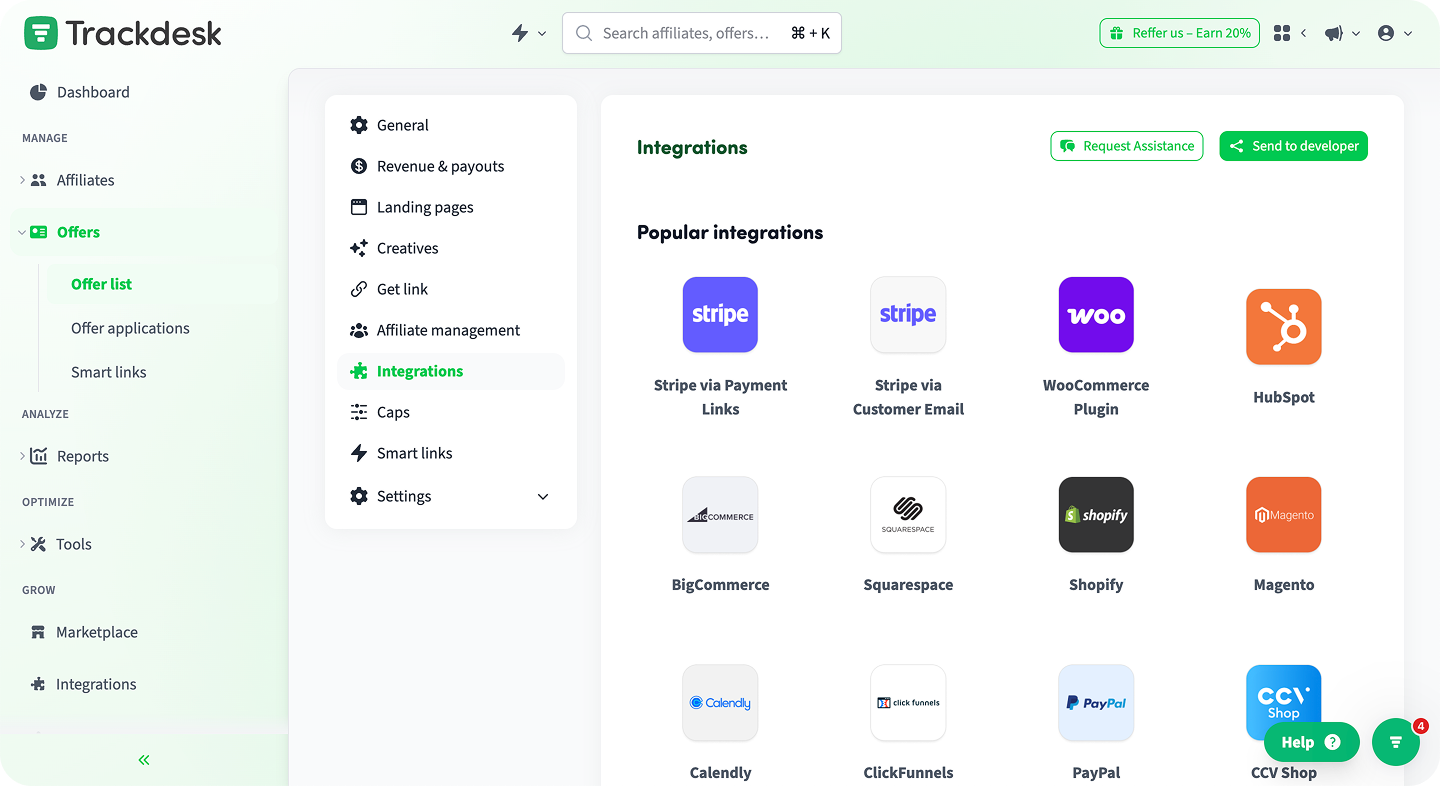The image size is (1440, 786).
Task: Select the ClickFunnels integration icon
Action: (908, 702)
